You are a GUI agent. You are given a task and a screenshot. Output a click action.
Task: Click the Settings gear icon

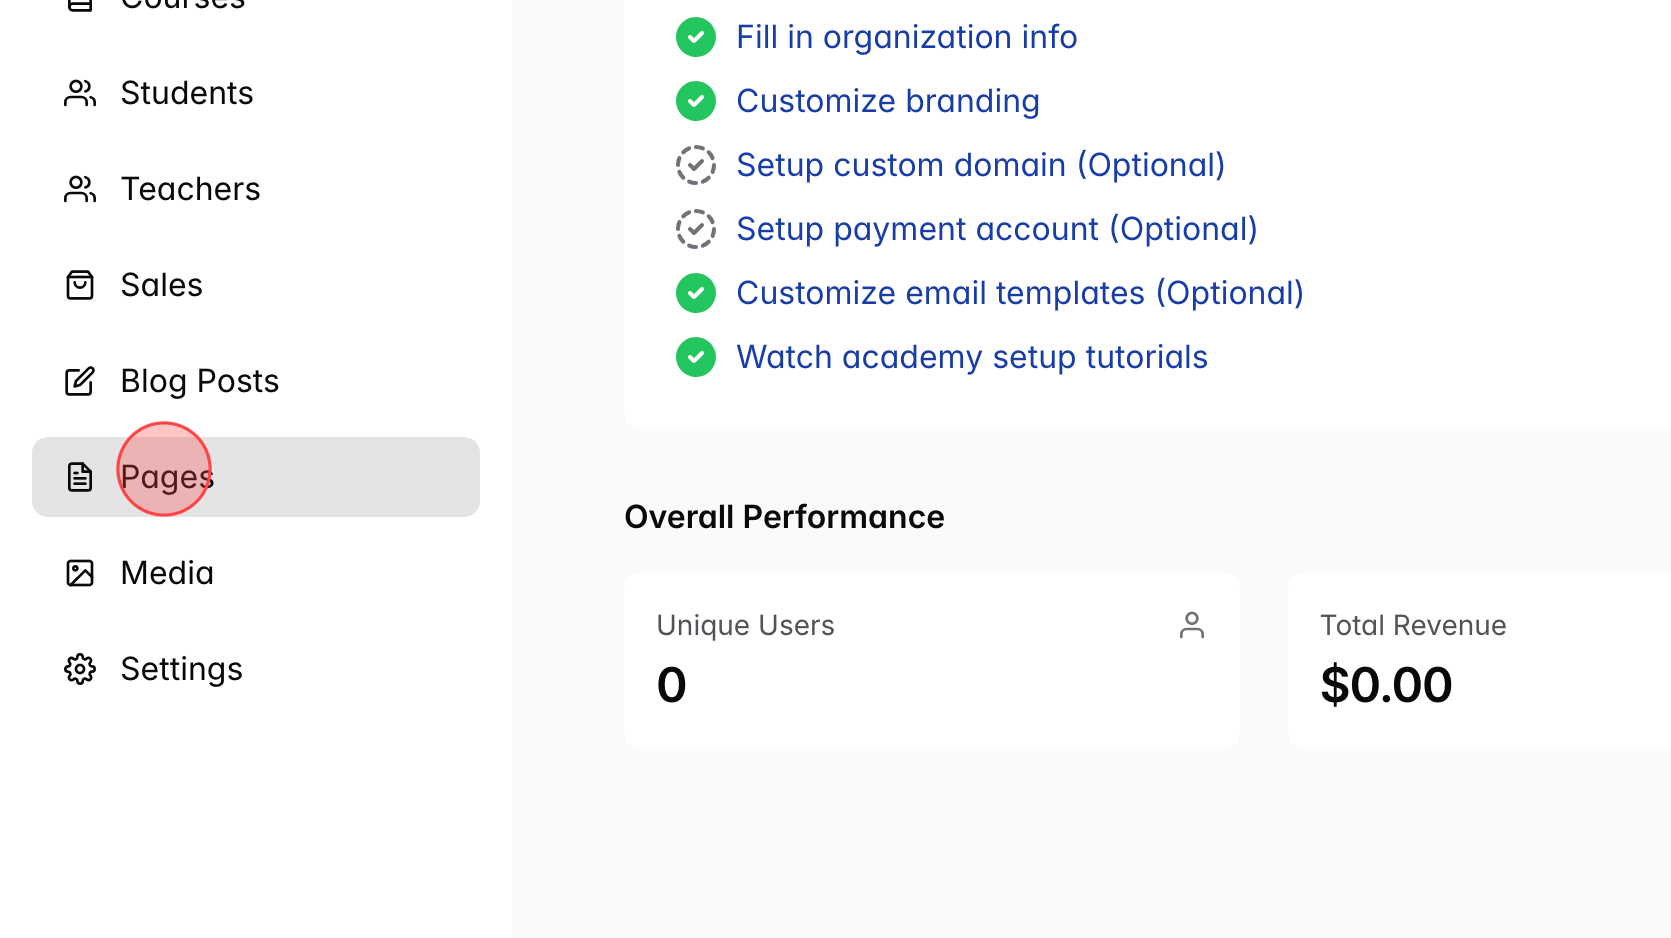click(80, 669)
